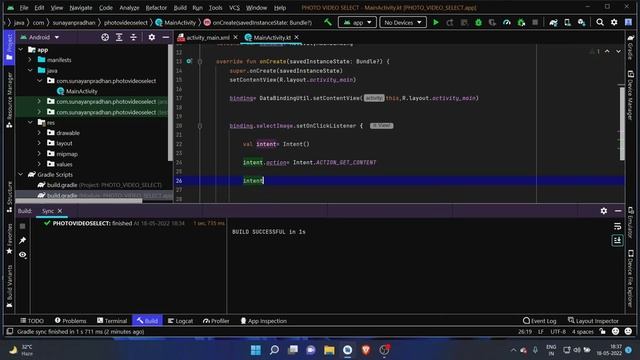Click the override gutter icon on onCreate line

pyautogui.click(x=189, y=61)
